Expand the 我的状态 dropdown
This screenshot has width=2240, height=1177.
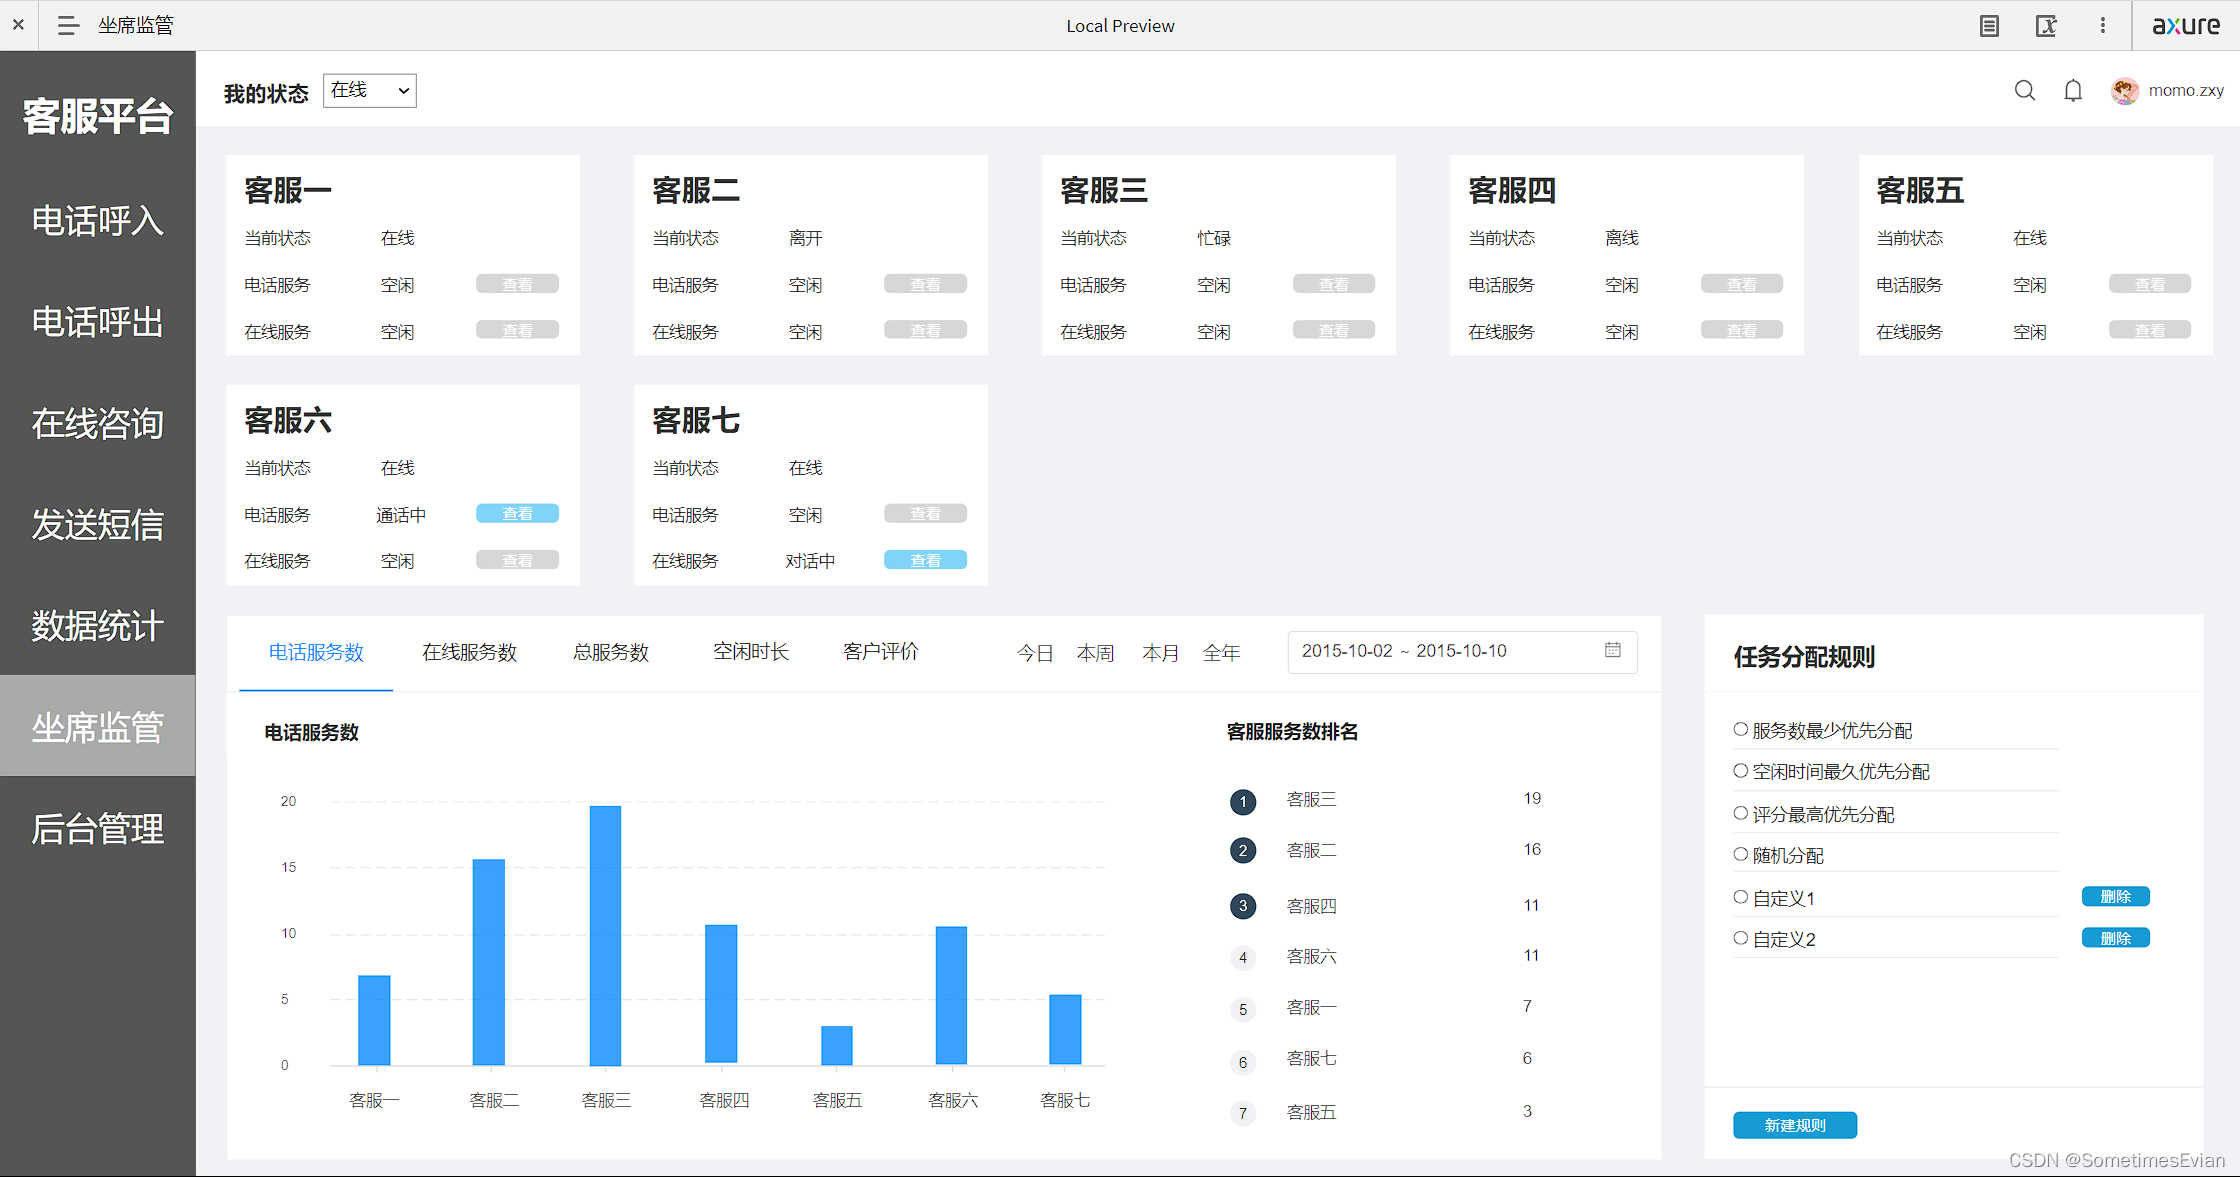[370, 91]
